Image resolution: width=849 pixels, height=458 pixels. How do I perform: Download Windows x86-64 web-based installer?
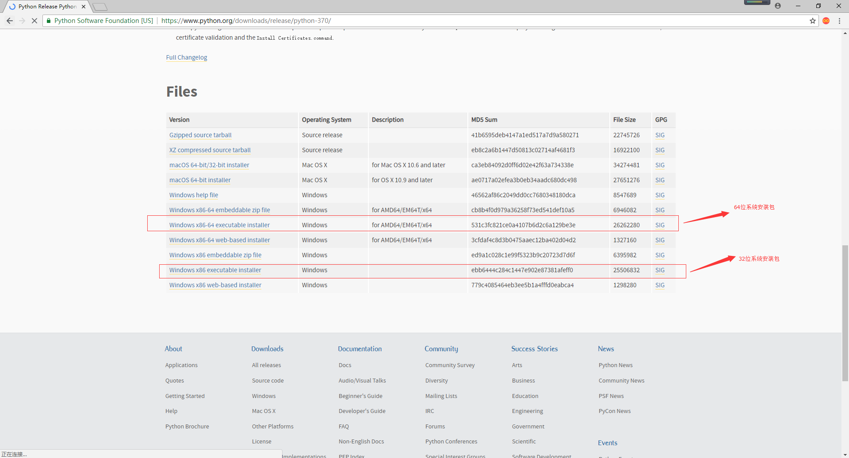pos(219,240)
